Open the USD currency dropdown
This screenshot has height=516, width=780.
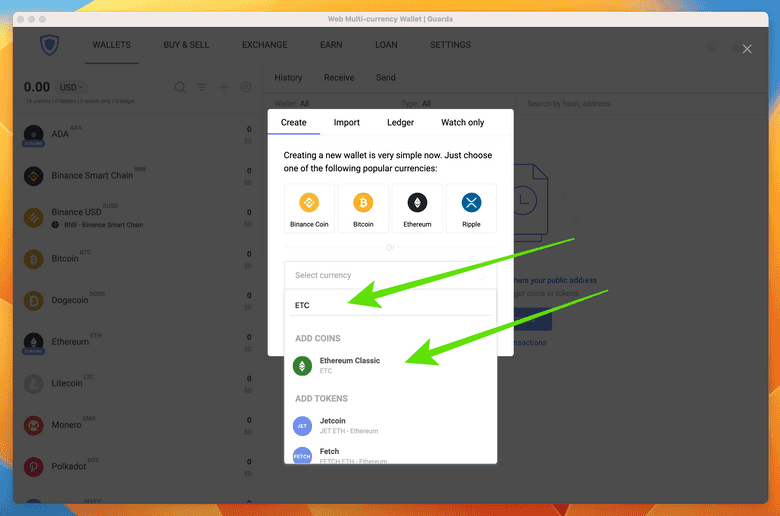click(70, 87)
